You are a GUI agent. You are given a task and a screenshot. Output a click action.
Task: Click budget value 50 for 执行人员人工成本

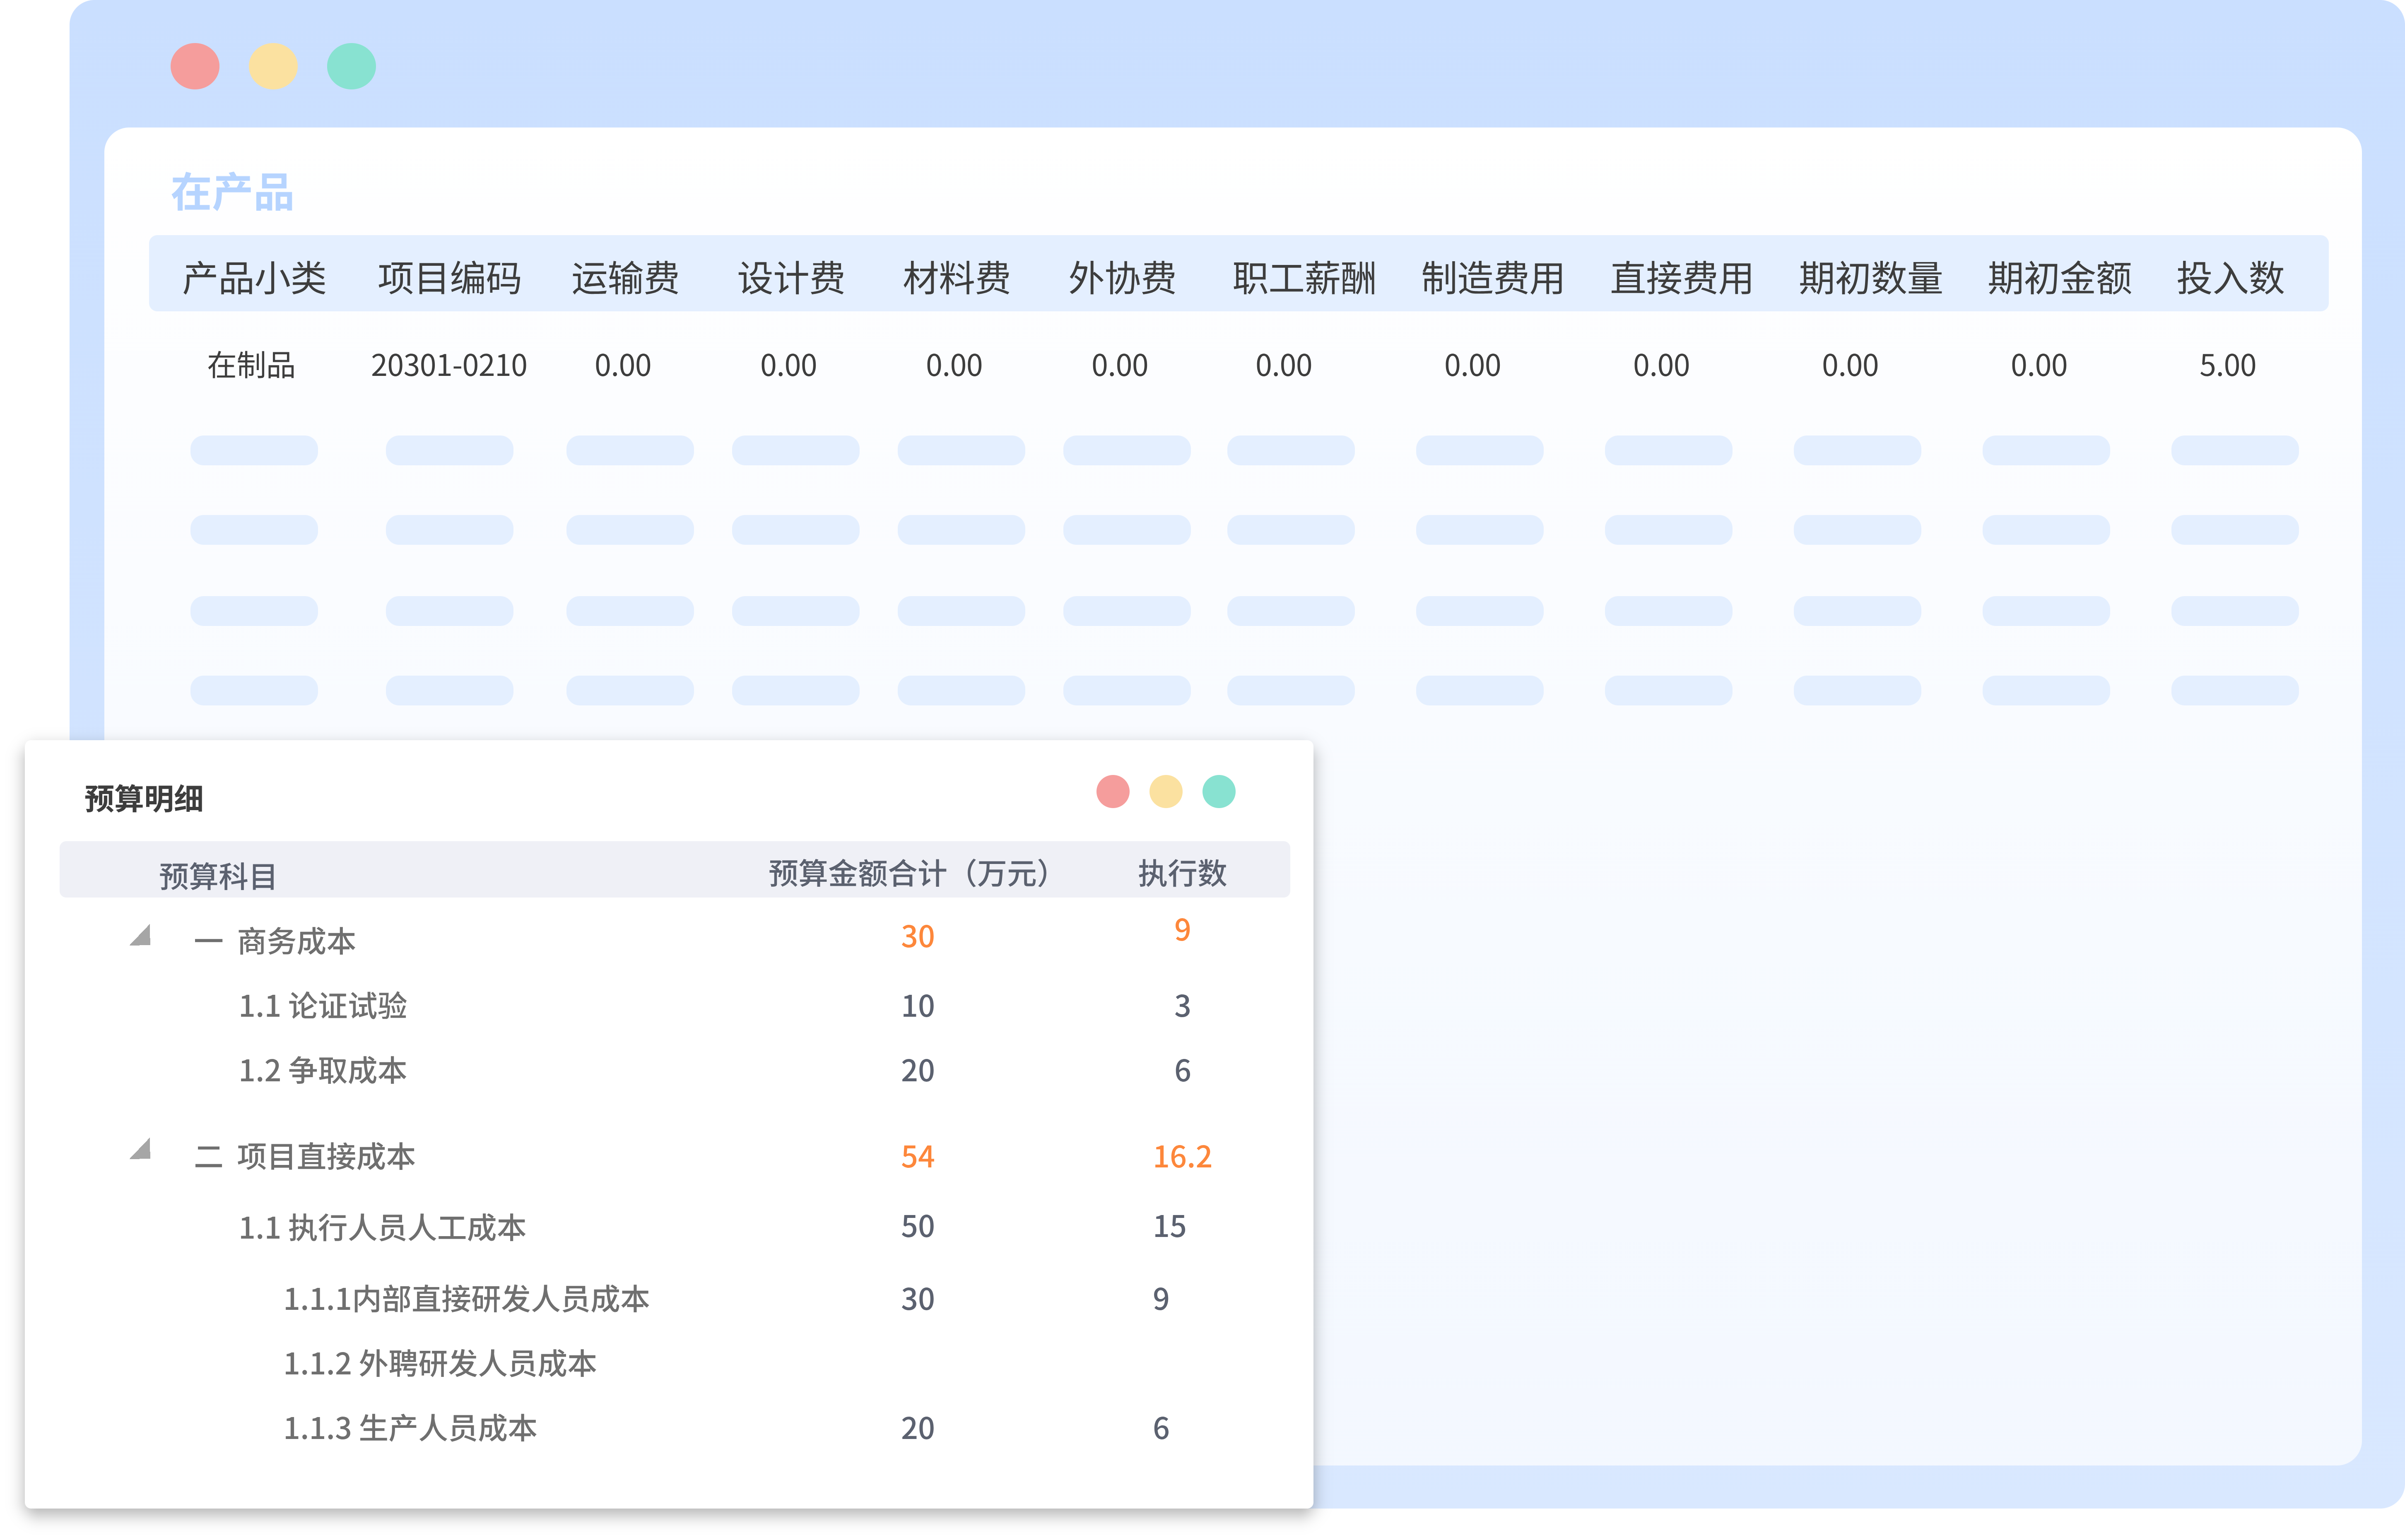[918, 1227]
